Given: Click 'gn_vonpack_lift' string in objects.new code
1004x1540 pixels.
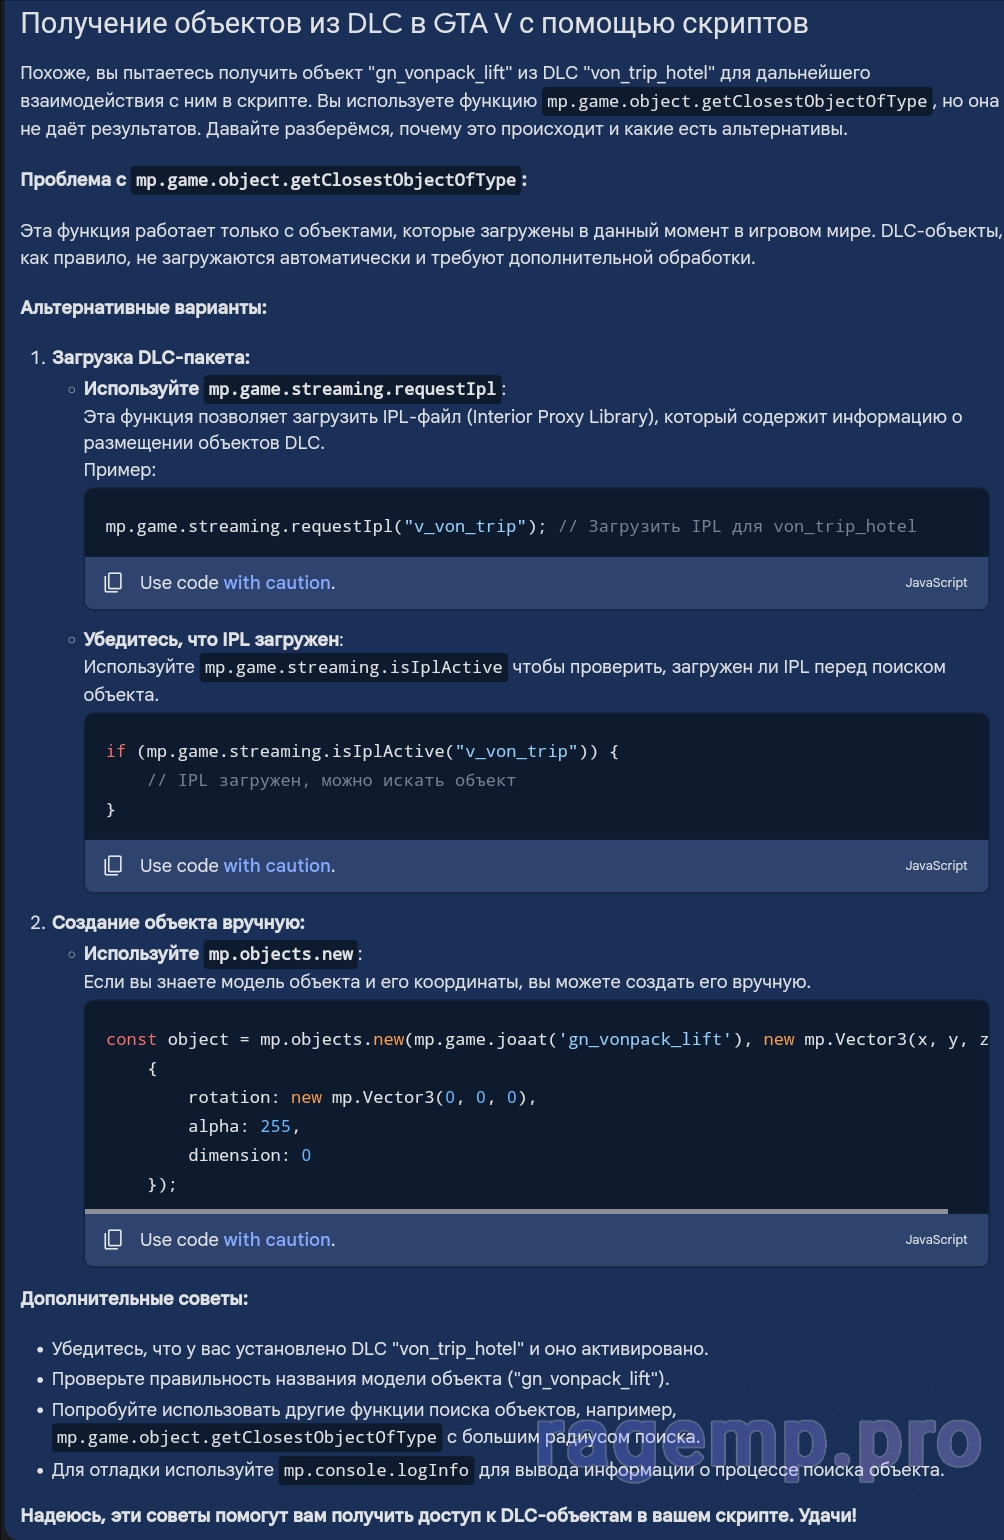Looking at the screenshot, I should pos(645,1039).
